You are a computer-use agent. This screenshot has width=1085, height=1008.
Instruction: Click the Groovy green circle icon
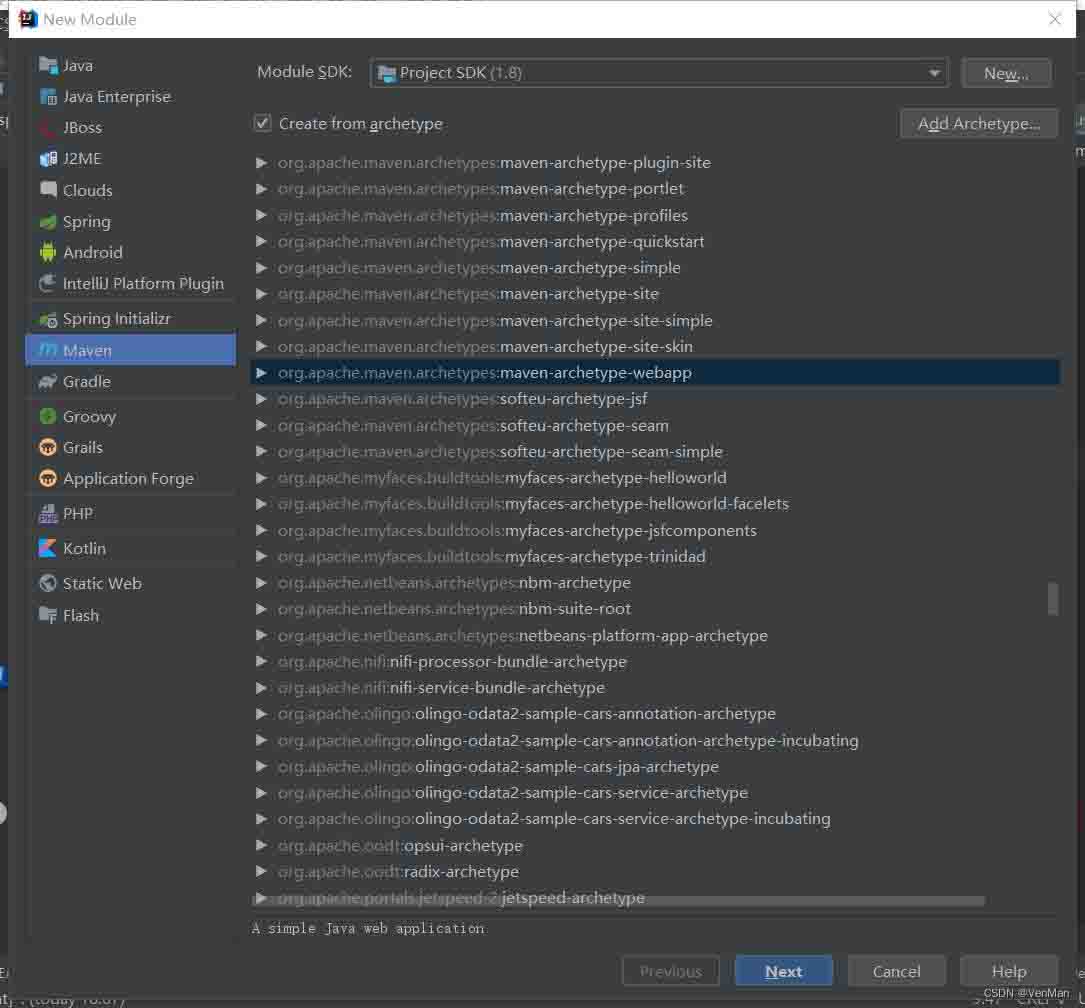pos(48,416)
